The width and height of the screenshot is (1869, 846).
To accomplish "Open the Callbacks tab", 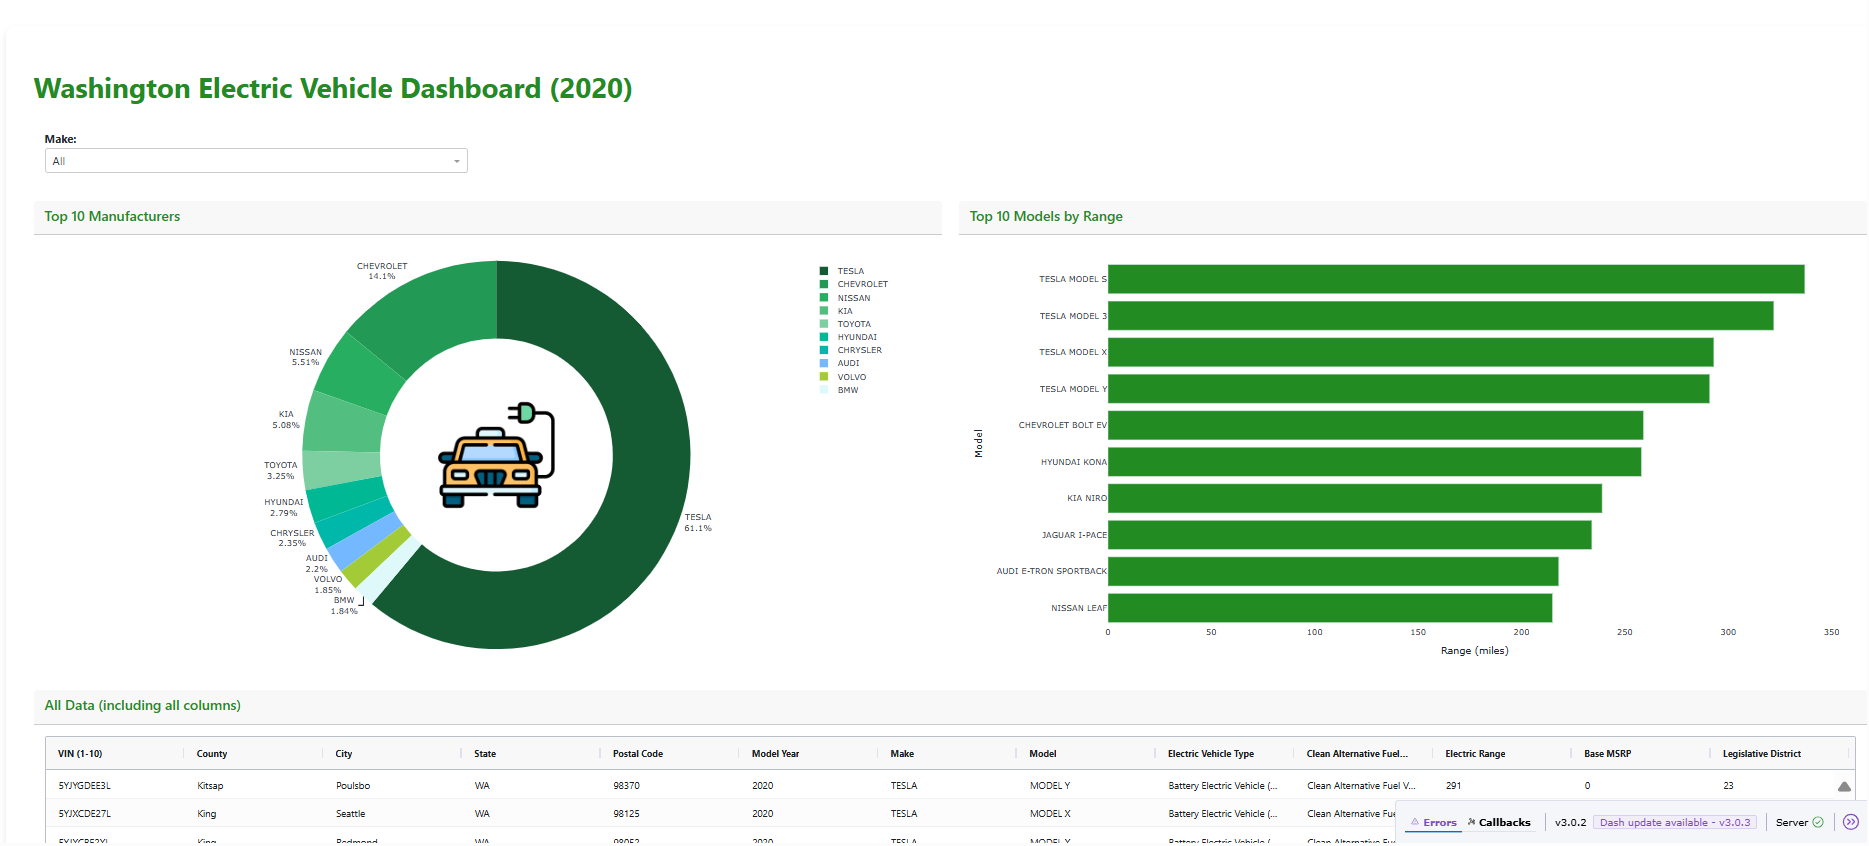I will point(1504,822).
